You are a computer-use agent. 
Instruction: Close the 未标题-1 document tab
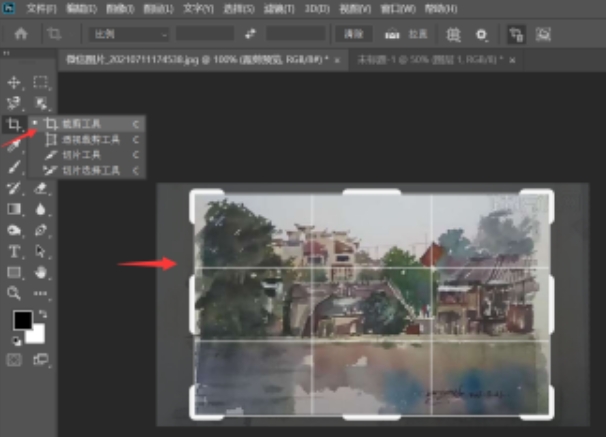512,60
